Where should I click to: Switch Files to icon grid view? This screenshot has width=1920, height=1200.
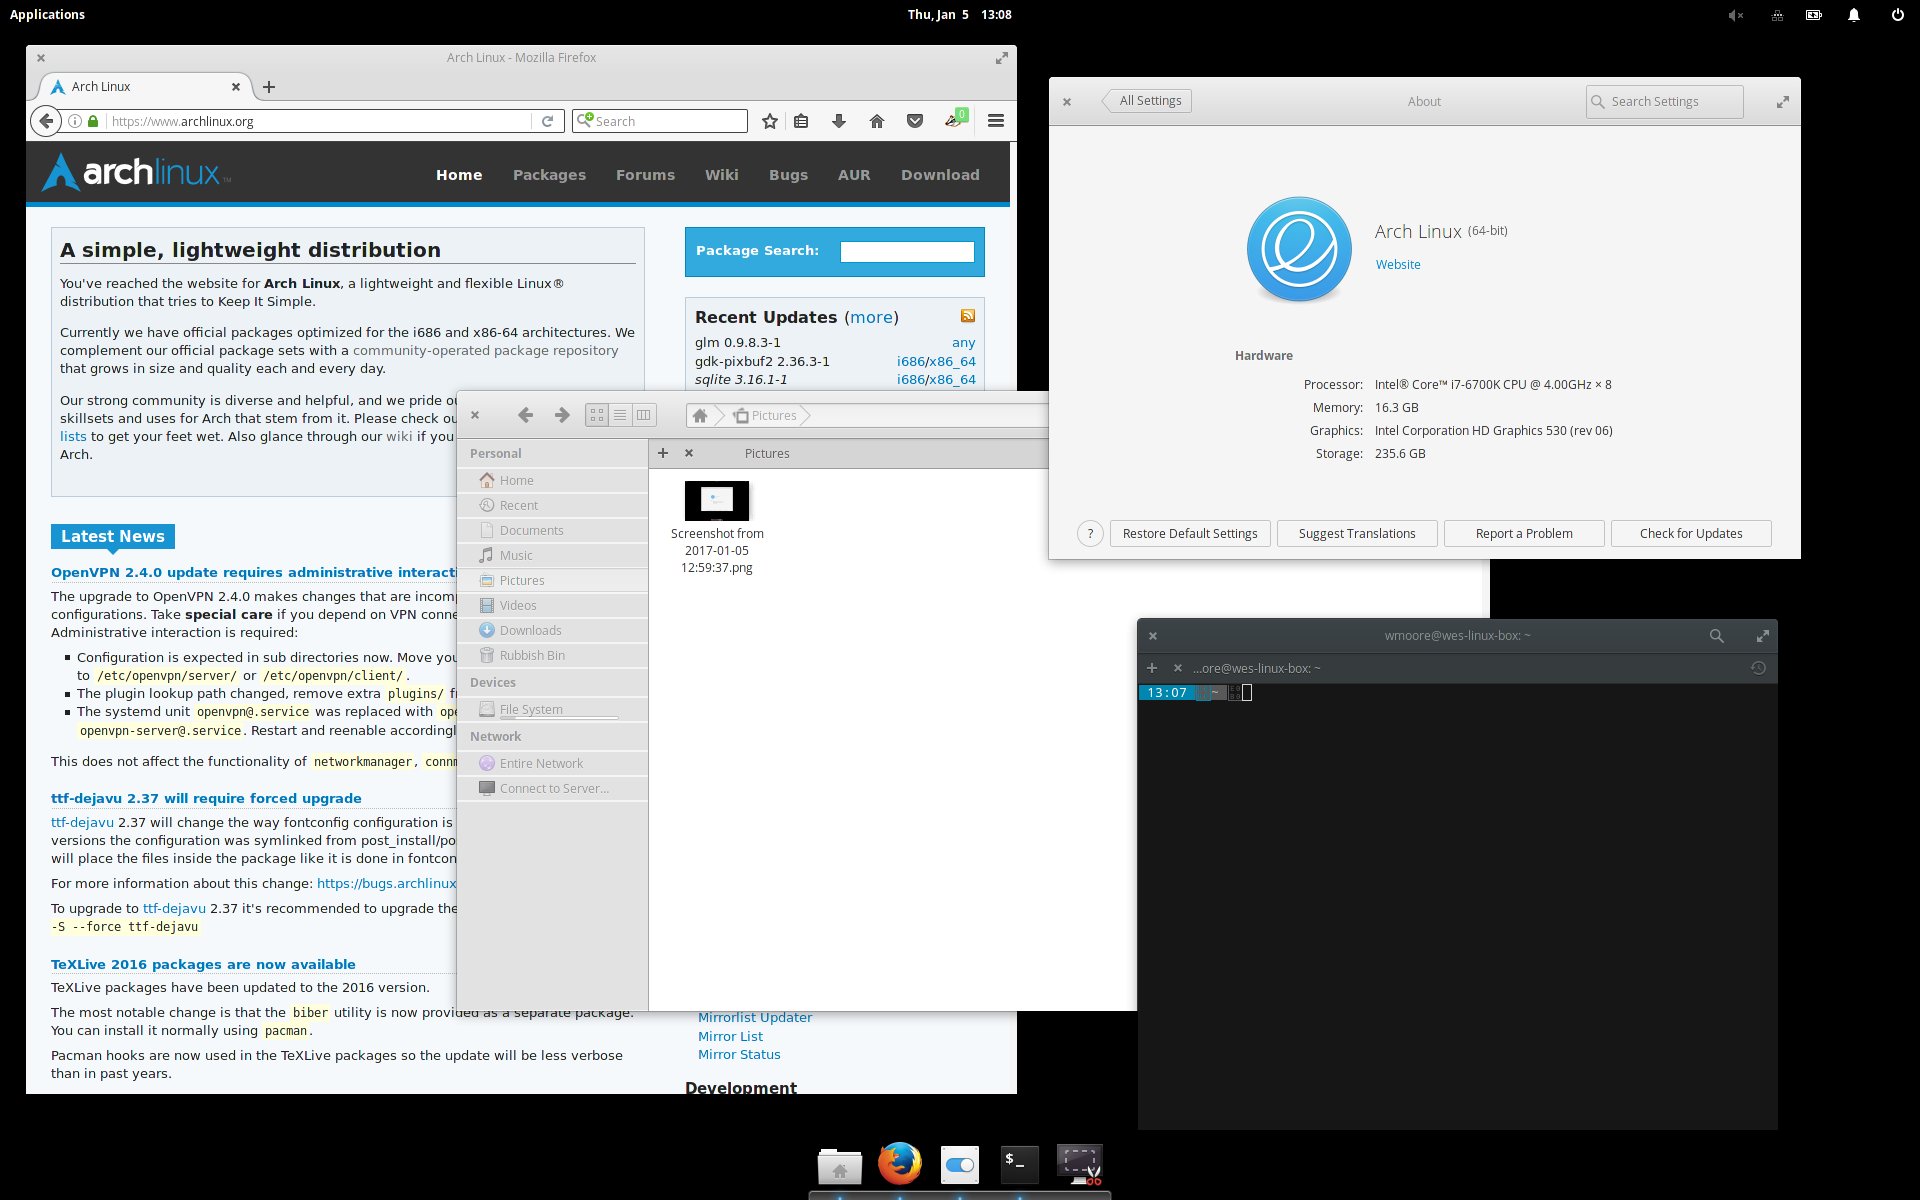click(x=597, y=415)
